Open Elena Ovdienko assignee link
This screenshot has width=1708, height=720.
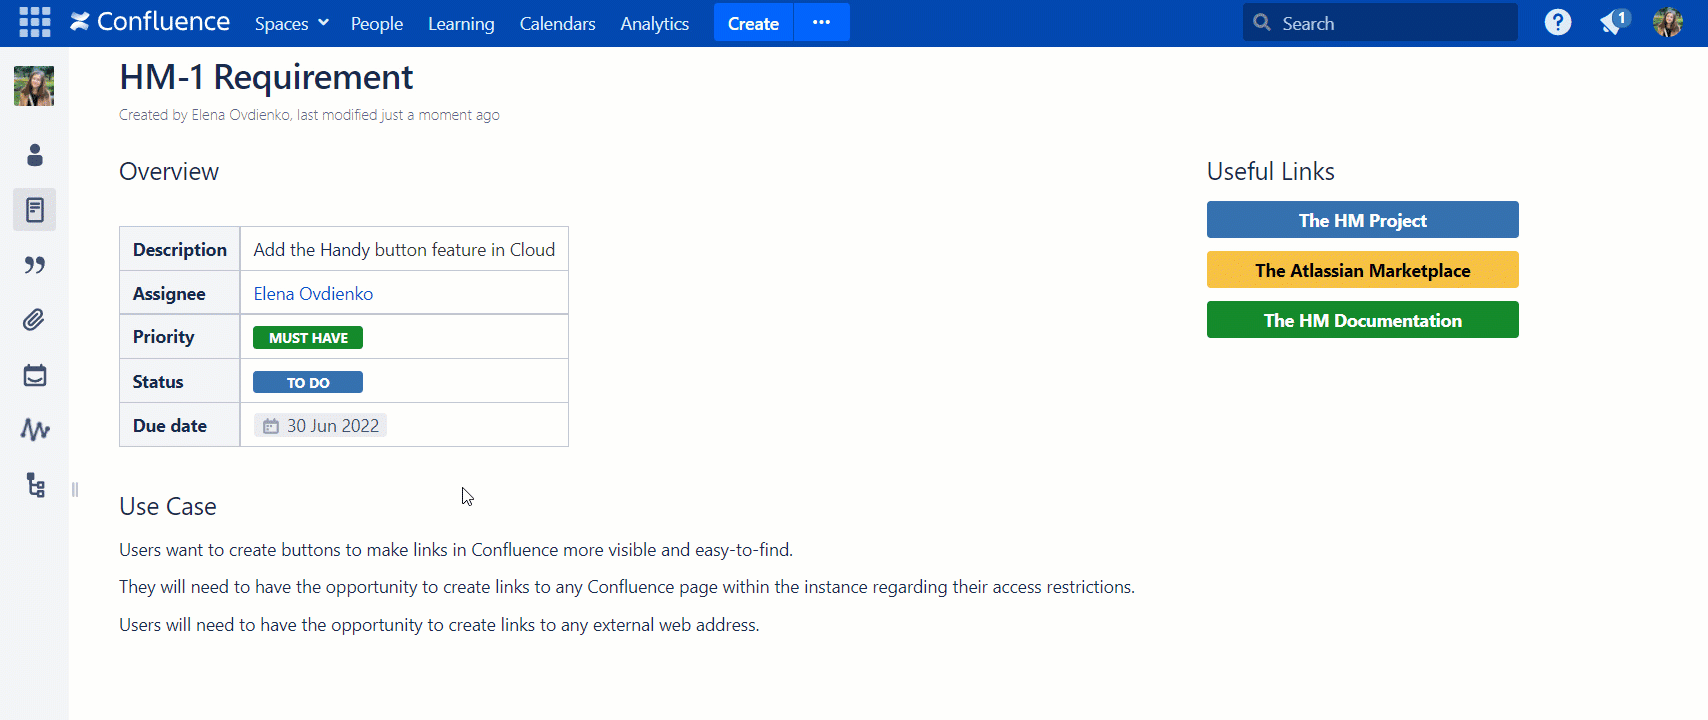pyautogui.click(x=313, y=294)
